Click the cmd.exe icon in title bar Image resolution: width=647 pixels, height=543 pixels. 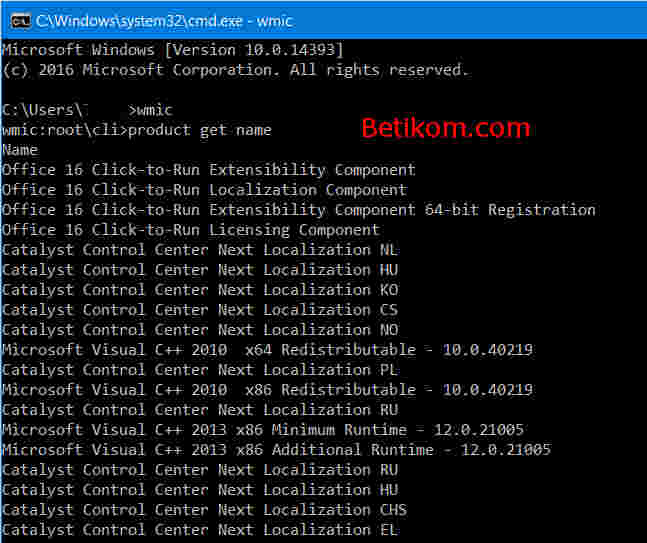click(21, 21)
